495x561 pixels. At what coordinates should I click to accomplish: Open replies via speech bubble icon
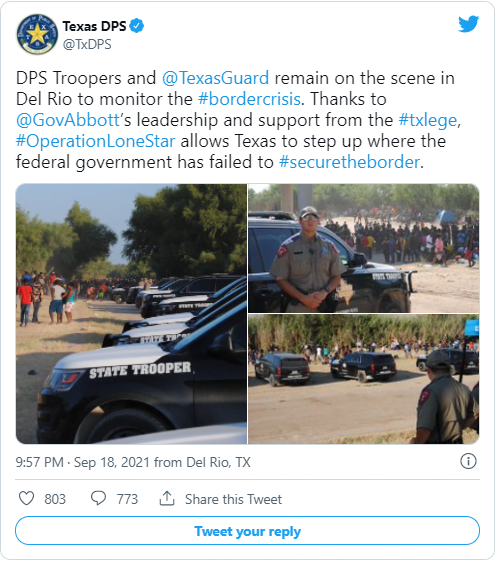(x=98, y=498)
